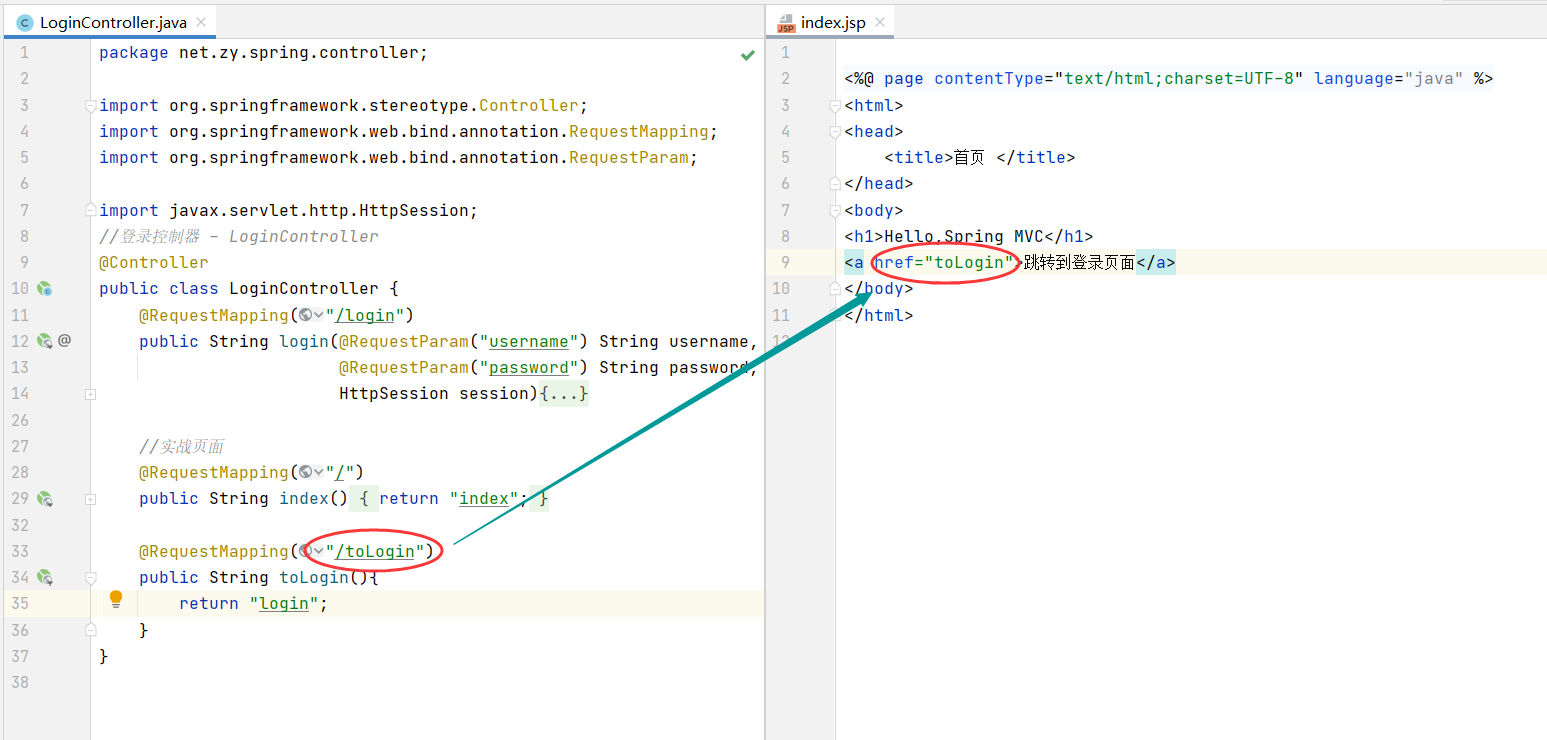This screenshot has width=1547, height=740.
Task: Click line number 35 in LoginController gutter
Action: pos(19,603)
